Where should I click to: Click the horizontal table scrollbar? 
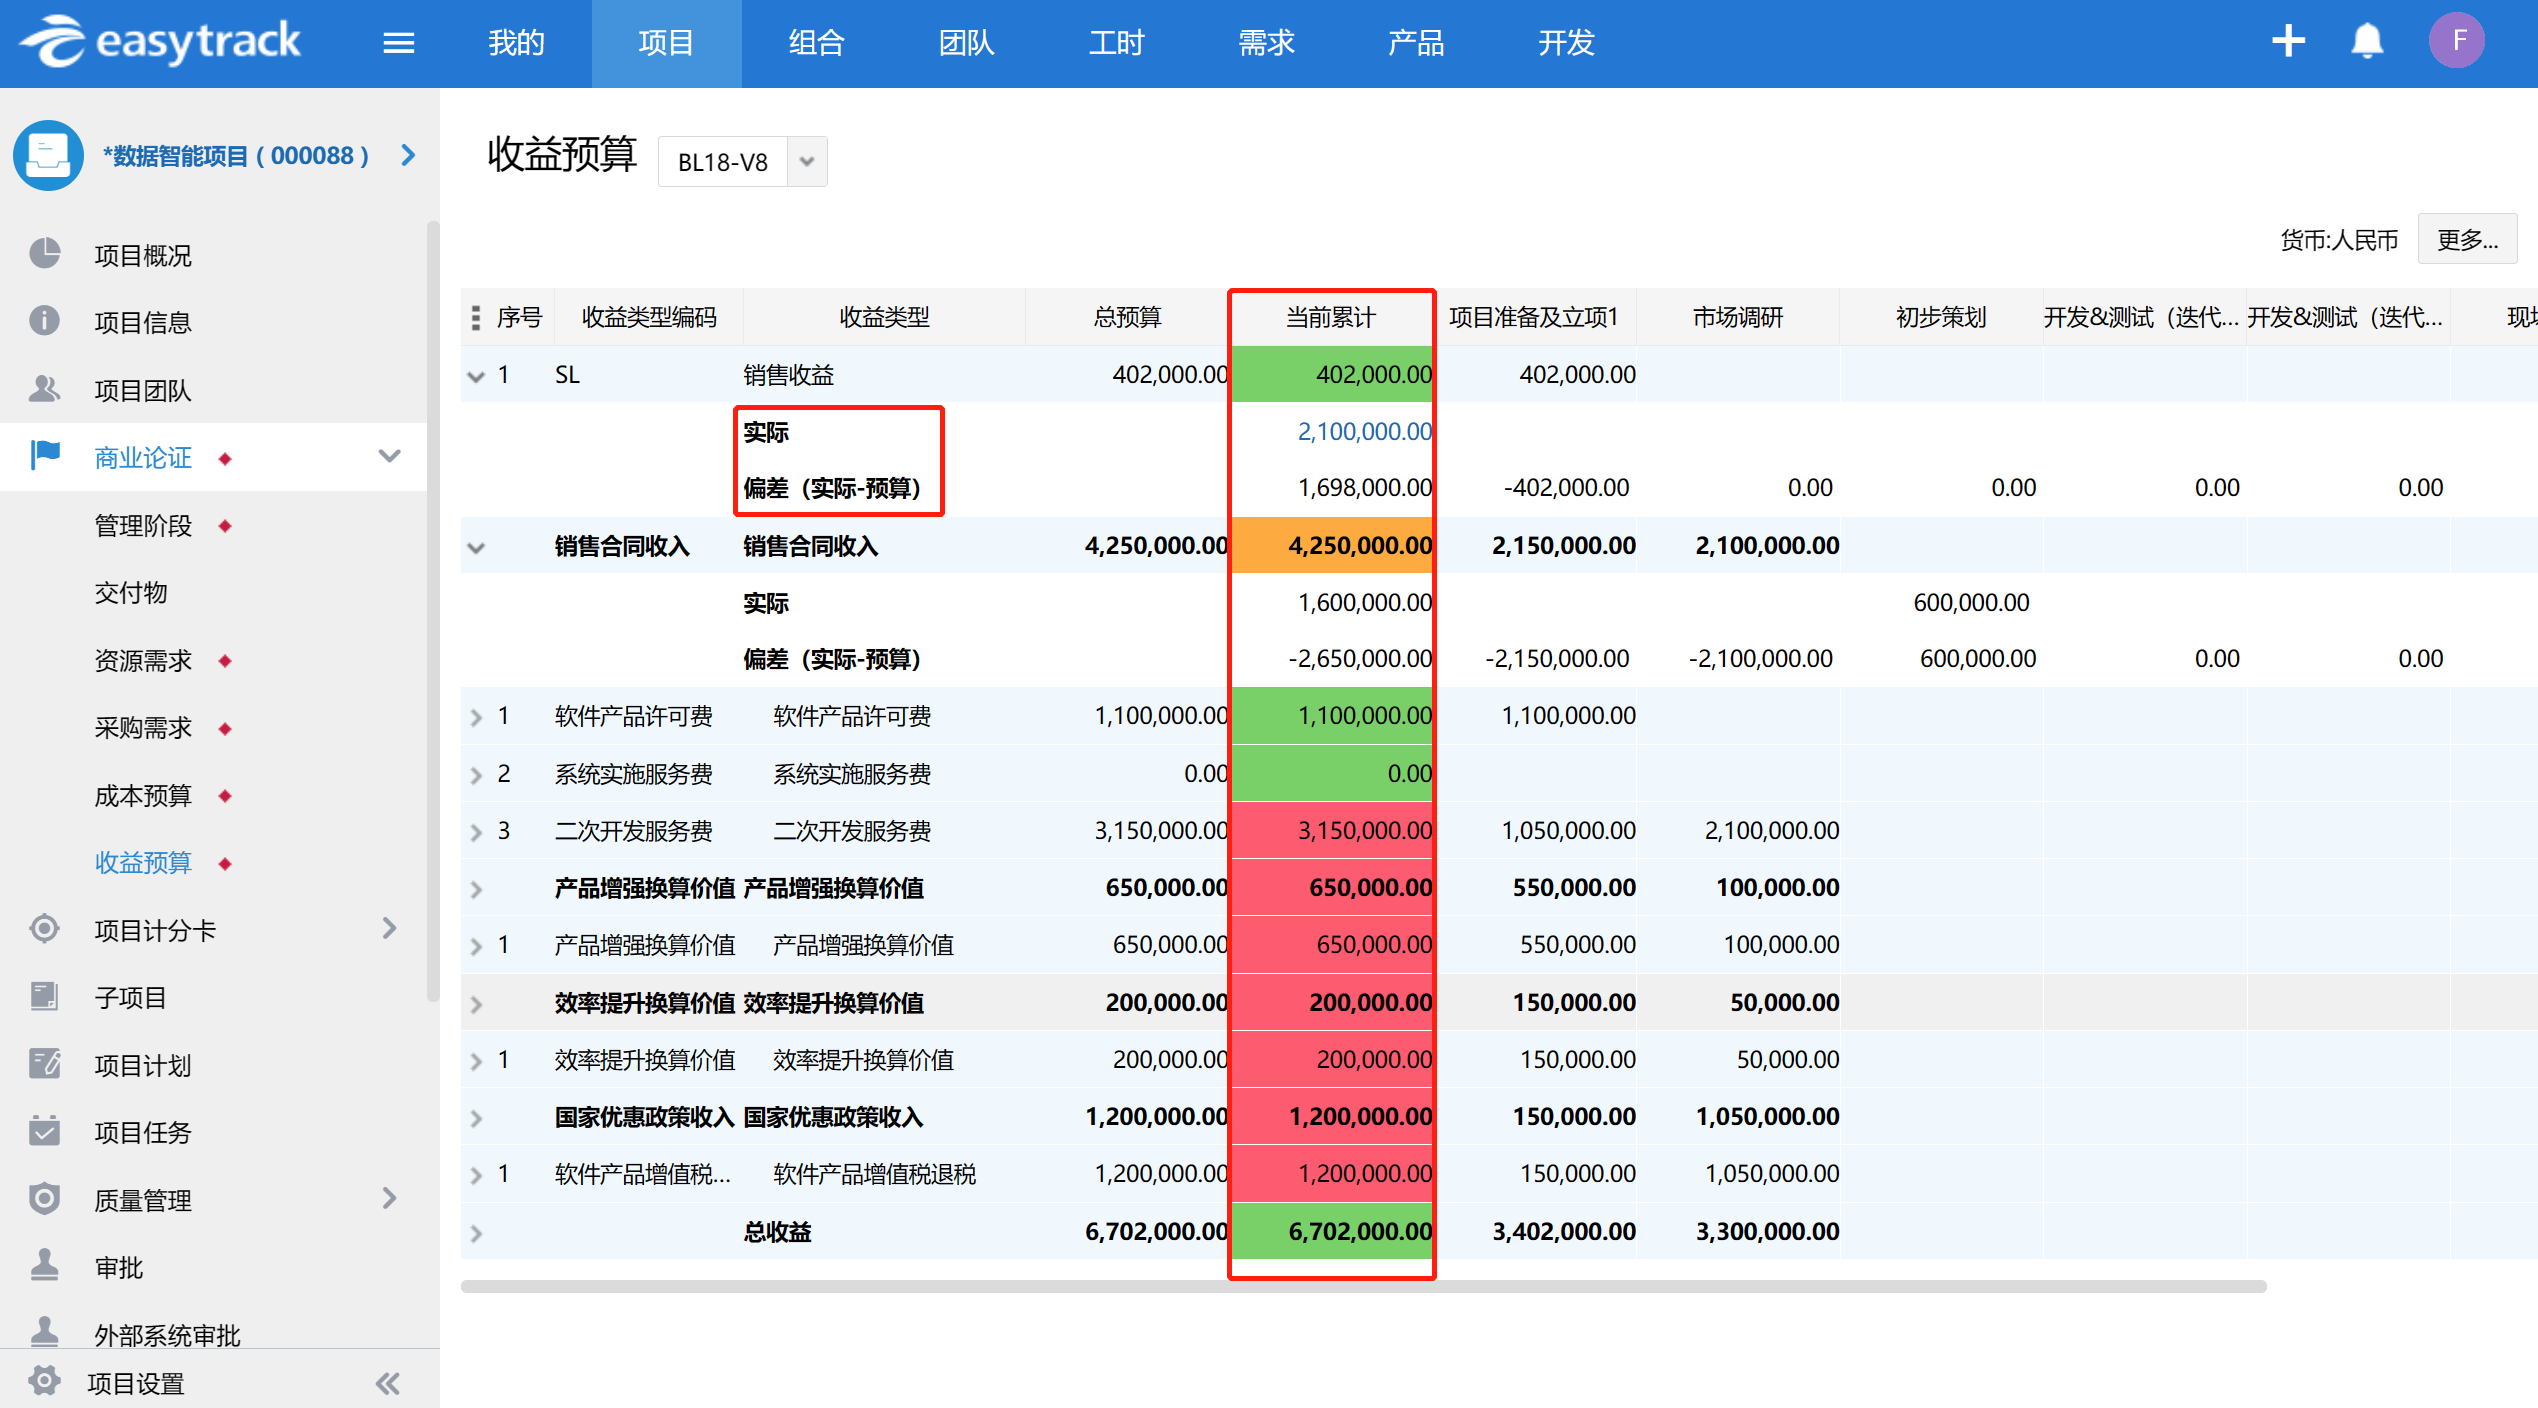point(1363,1286)
